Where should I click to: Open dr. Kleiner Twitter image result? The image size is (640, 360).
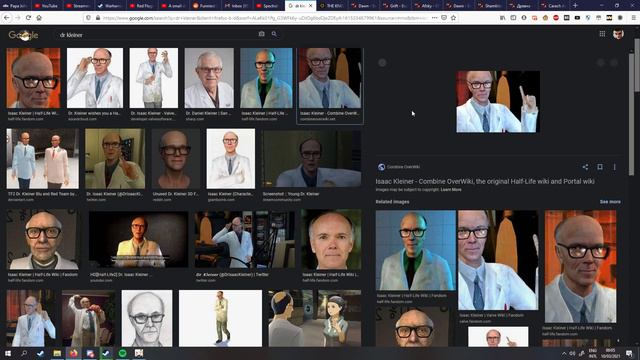coord(245,240)
